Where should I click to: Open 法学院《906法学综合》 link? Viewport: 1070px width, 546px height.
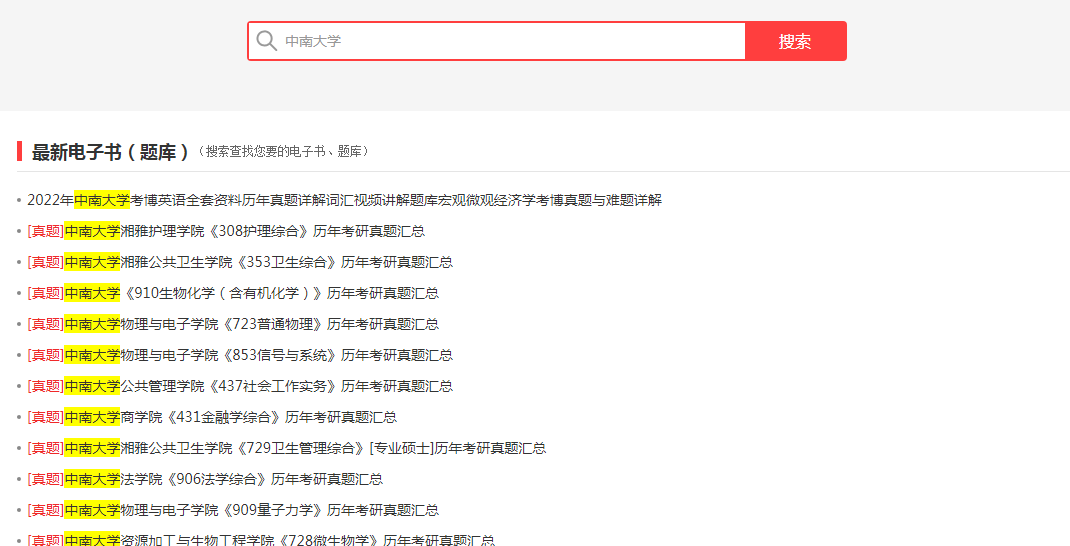tap(250, 479)
